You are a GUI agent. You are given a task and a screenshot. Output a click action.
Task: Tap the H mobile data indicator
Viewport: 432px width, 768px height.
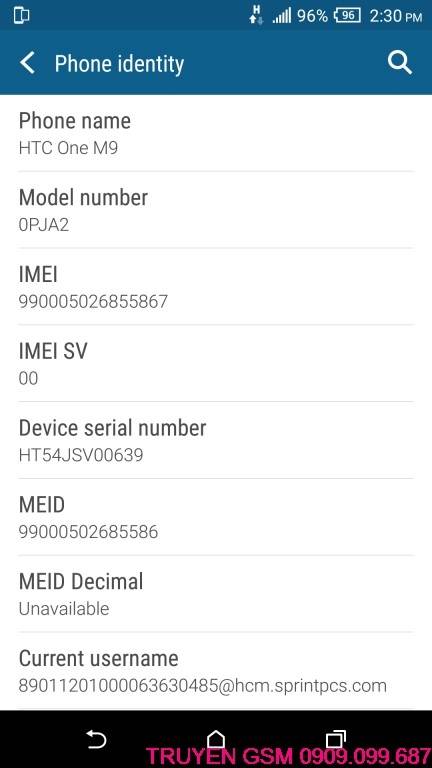[256, 15]
